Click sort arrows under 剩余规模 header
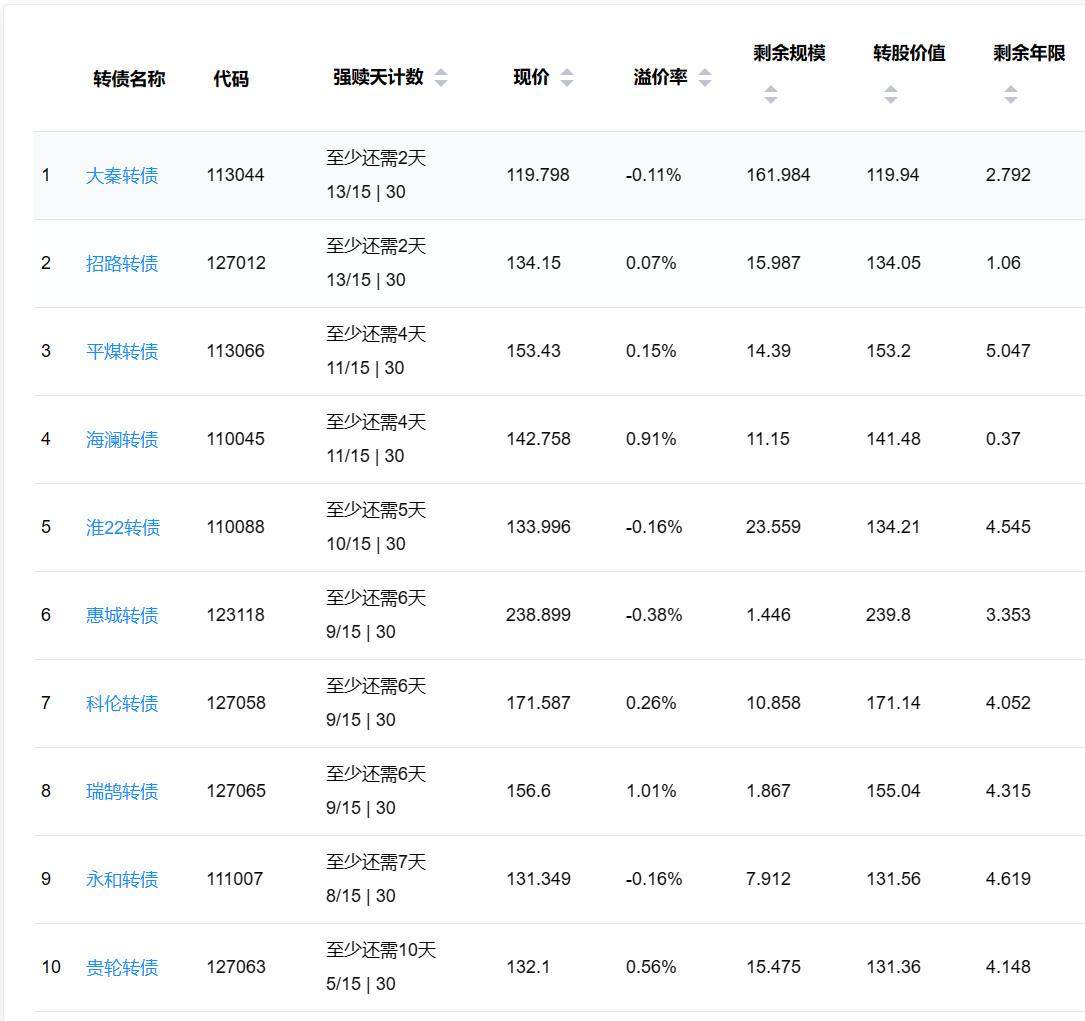This screenshot has height=1021, width=1085. point(770,95)
